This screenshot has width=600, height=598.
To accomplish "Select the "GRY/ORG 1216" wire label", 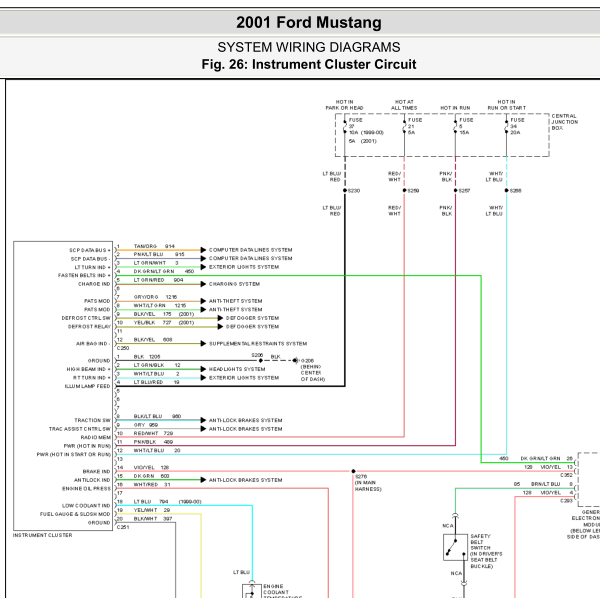I will click(155, 297).
